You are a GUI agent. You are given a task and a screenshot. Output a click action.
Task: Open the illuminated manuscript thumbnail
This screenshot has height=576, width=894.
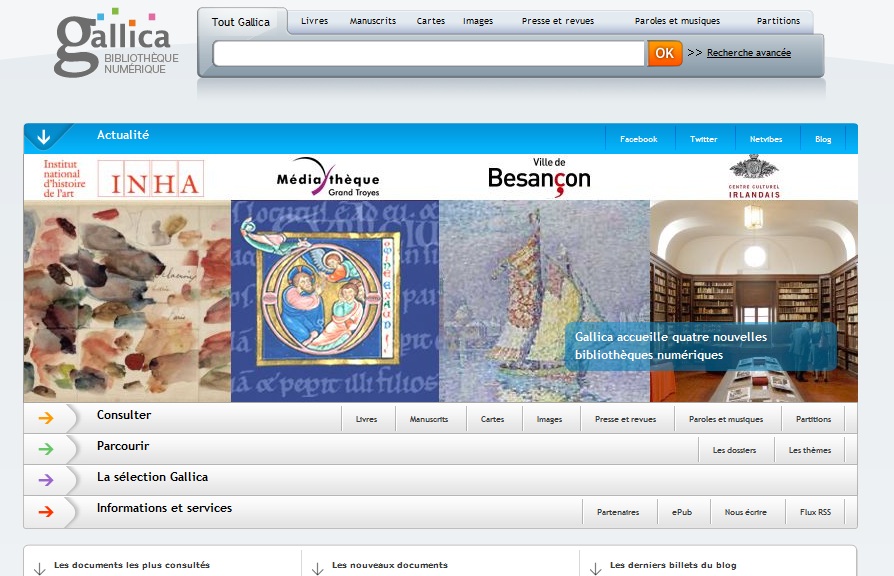point(335,301)
